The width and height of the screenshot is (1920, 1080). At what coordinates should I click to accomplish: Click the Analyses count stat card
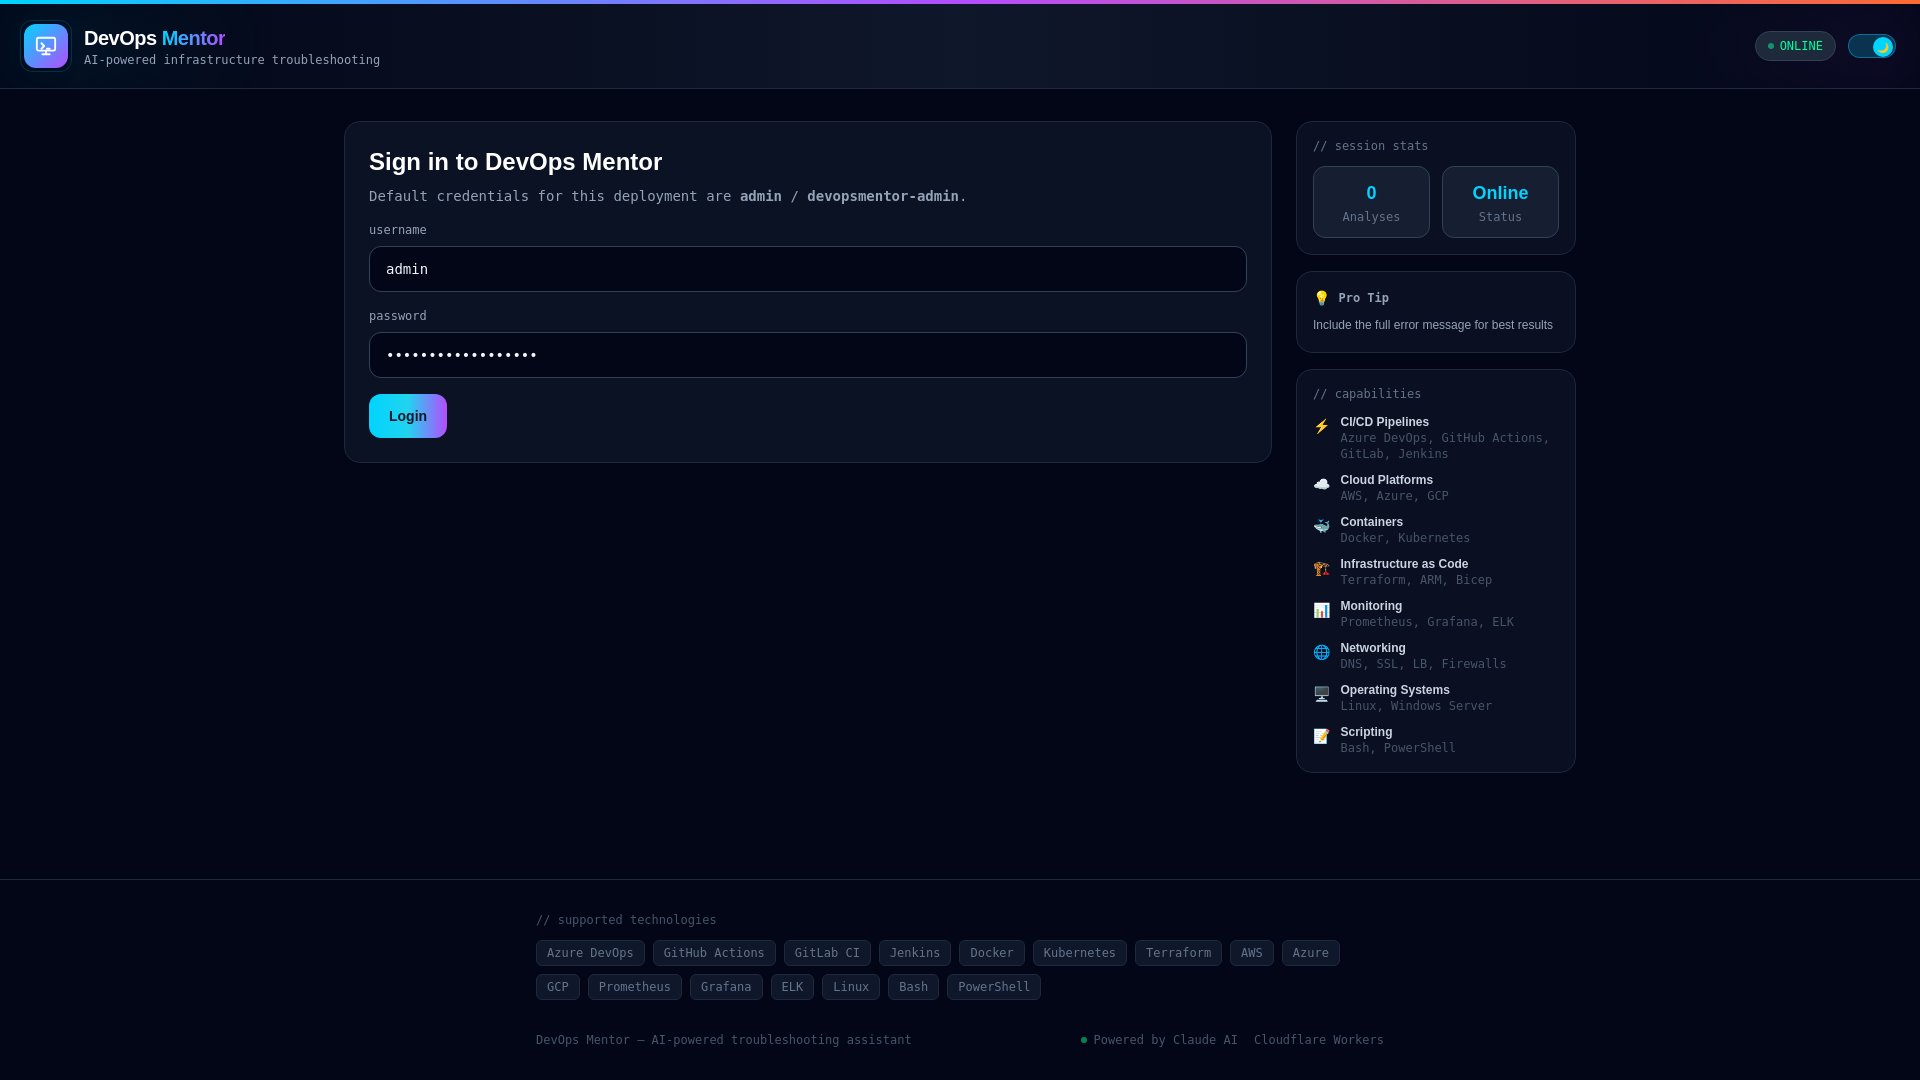[1371, 202]
